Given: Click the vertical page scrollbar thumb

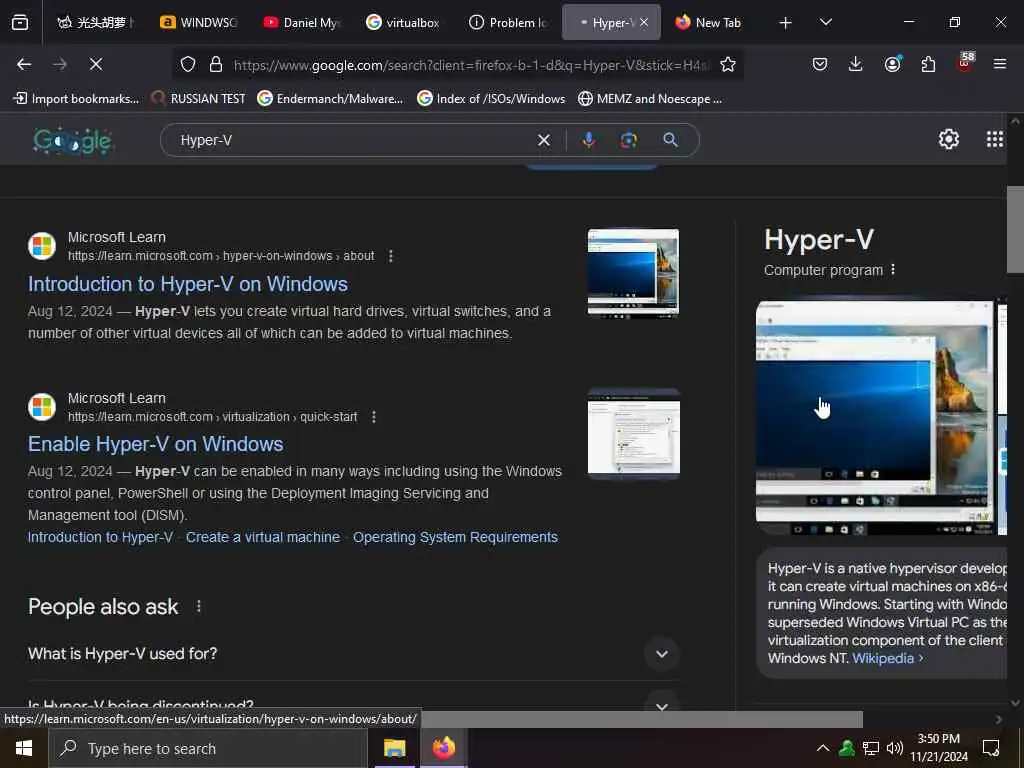Looking at the screenshot, I should point(1015,229).
